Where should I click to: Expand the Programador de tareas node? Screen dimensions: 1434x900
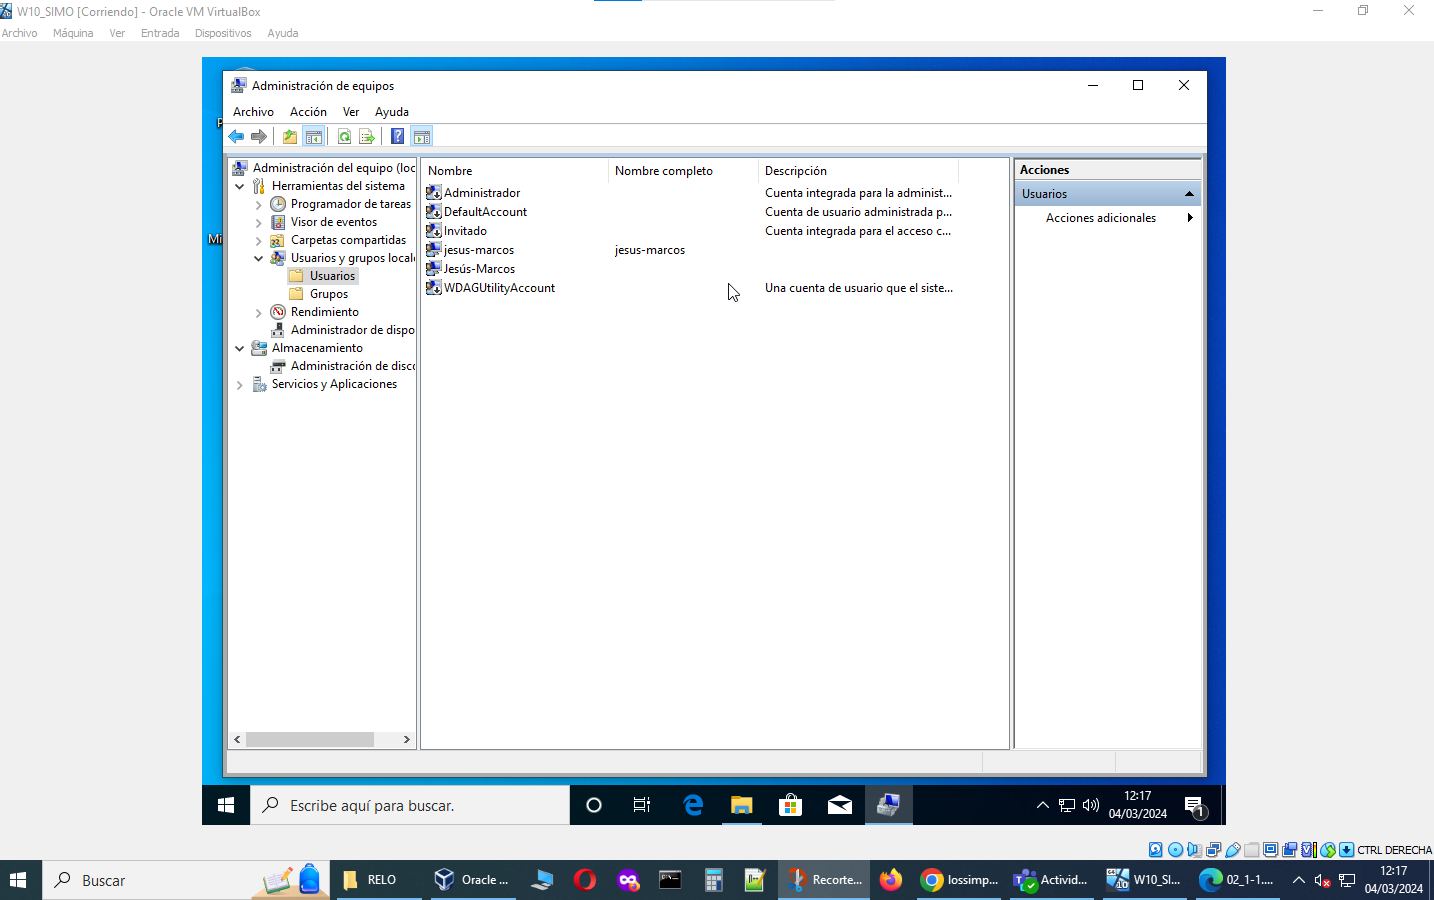pos(259,205)
